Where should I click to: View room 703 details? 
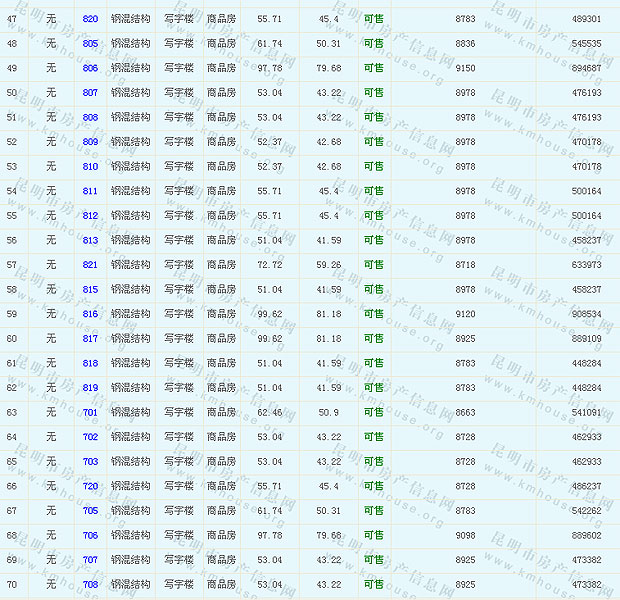click(x=90, y=462)
